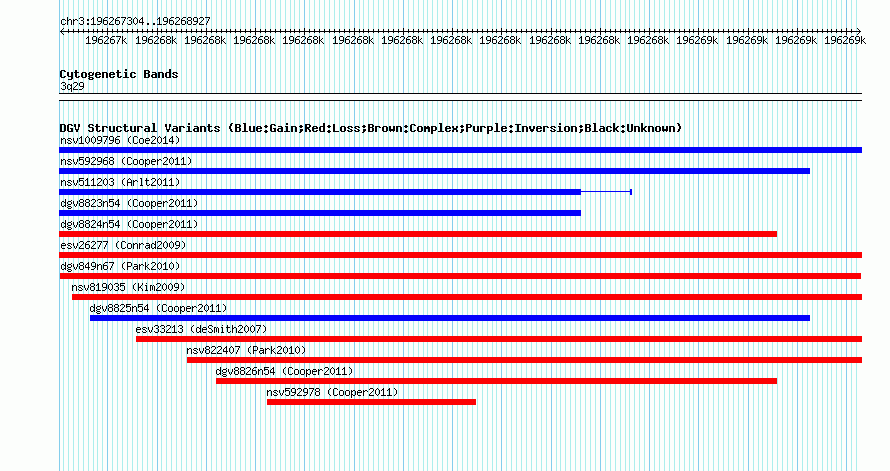This screenshot has width=890, height=471.
Task: Open nsv822407 (Park2010) label
Action: coord(246,350)
